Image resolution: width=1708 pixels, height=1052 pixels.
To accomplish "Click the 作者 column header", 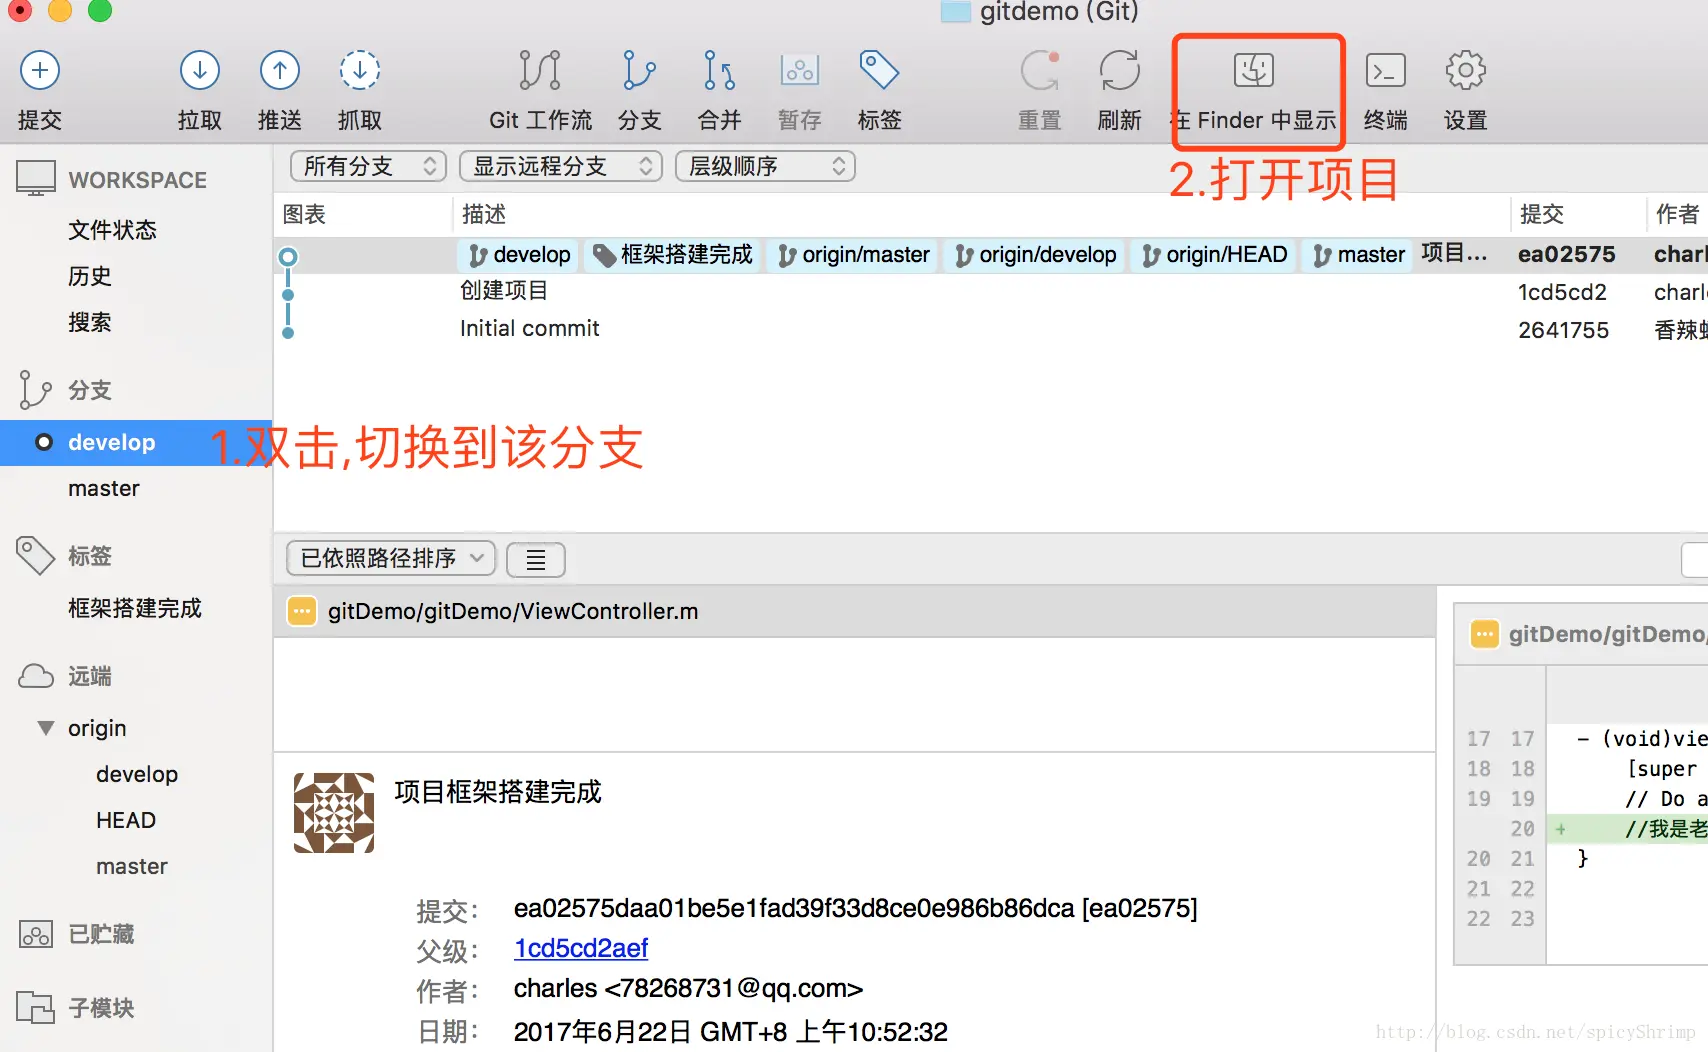I will [x=1677, y=214].
